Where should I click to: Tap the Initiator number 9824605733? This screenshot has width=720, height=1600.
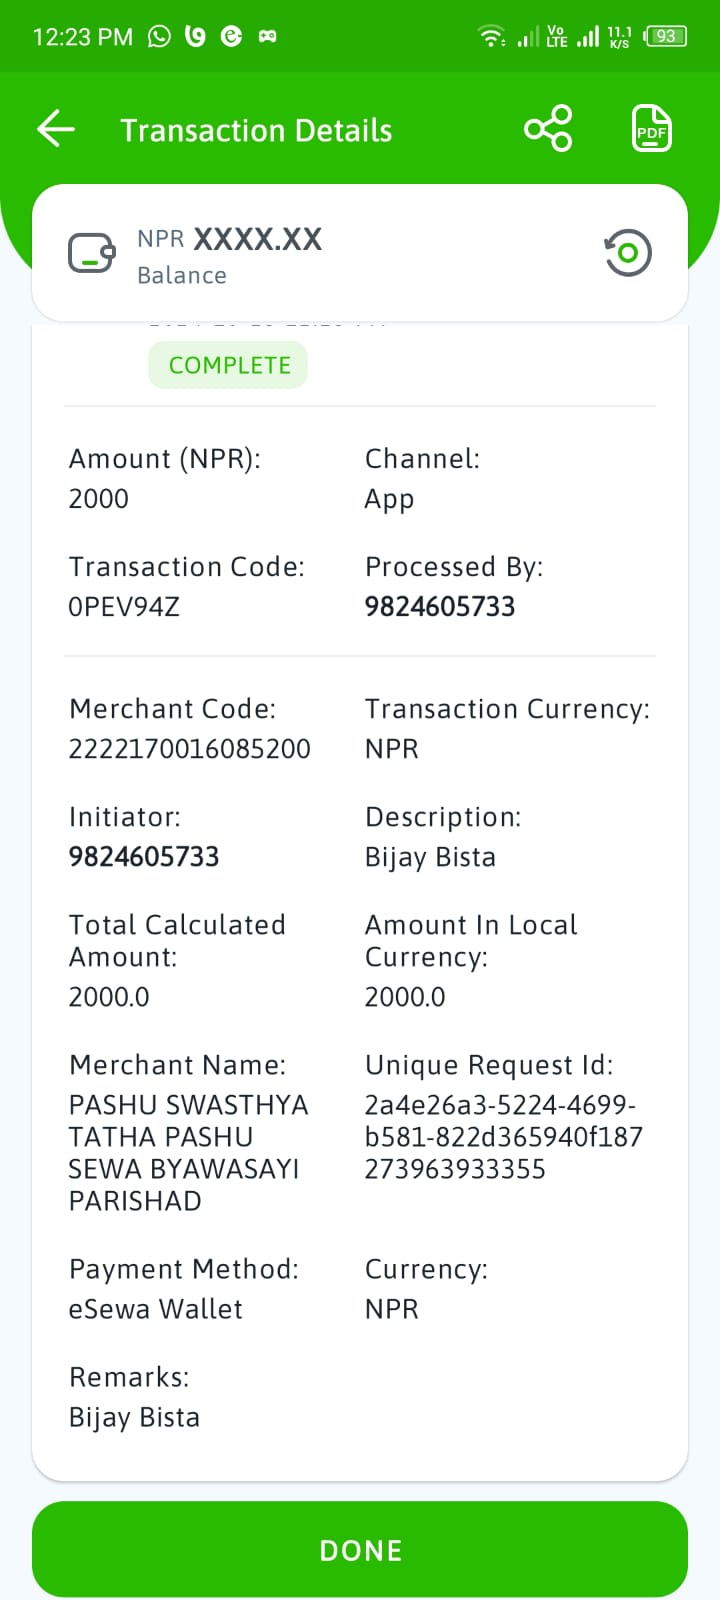coord(144,857)
